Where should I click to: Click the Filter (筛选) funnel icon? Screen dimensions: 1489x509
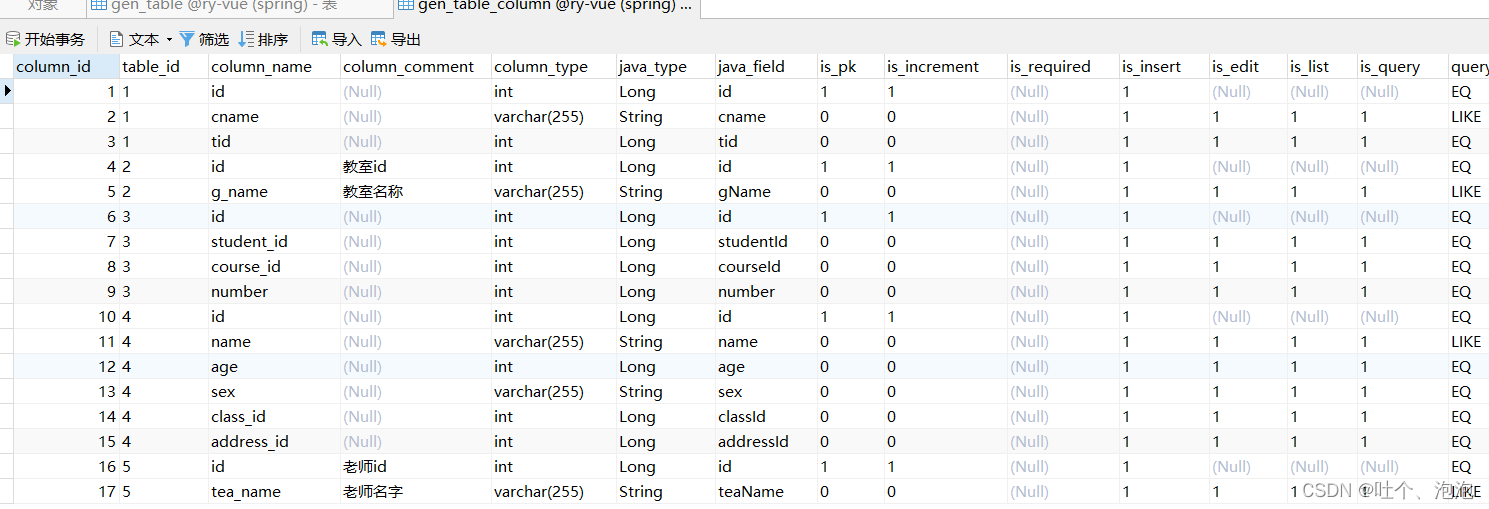[187, 39]
